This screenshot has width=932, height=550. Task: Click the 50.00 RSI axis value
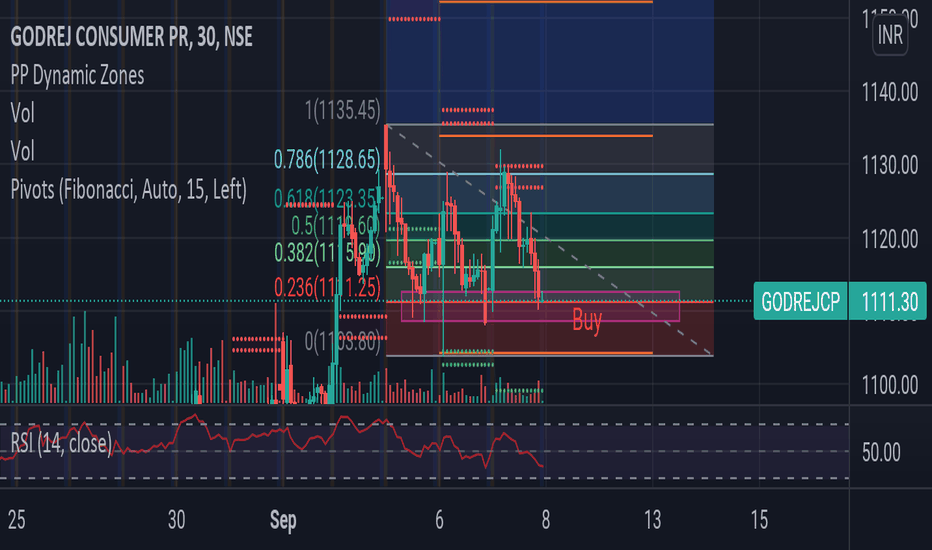tap(881, 452)
